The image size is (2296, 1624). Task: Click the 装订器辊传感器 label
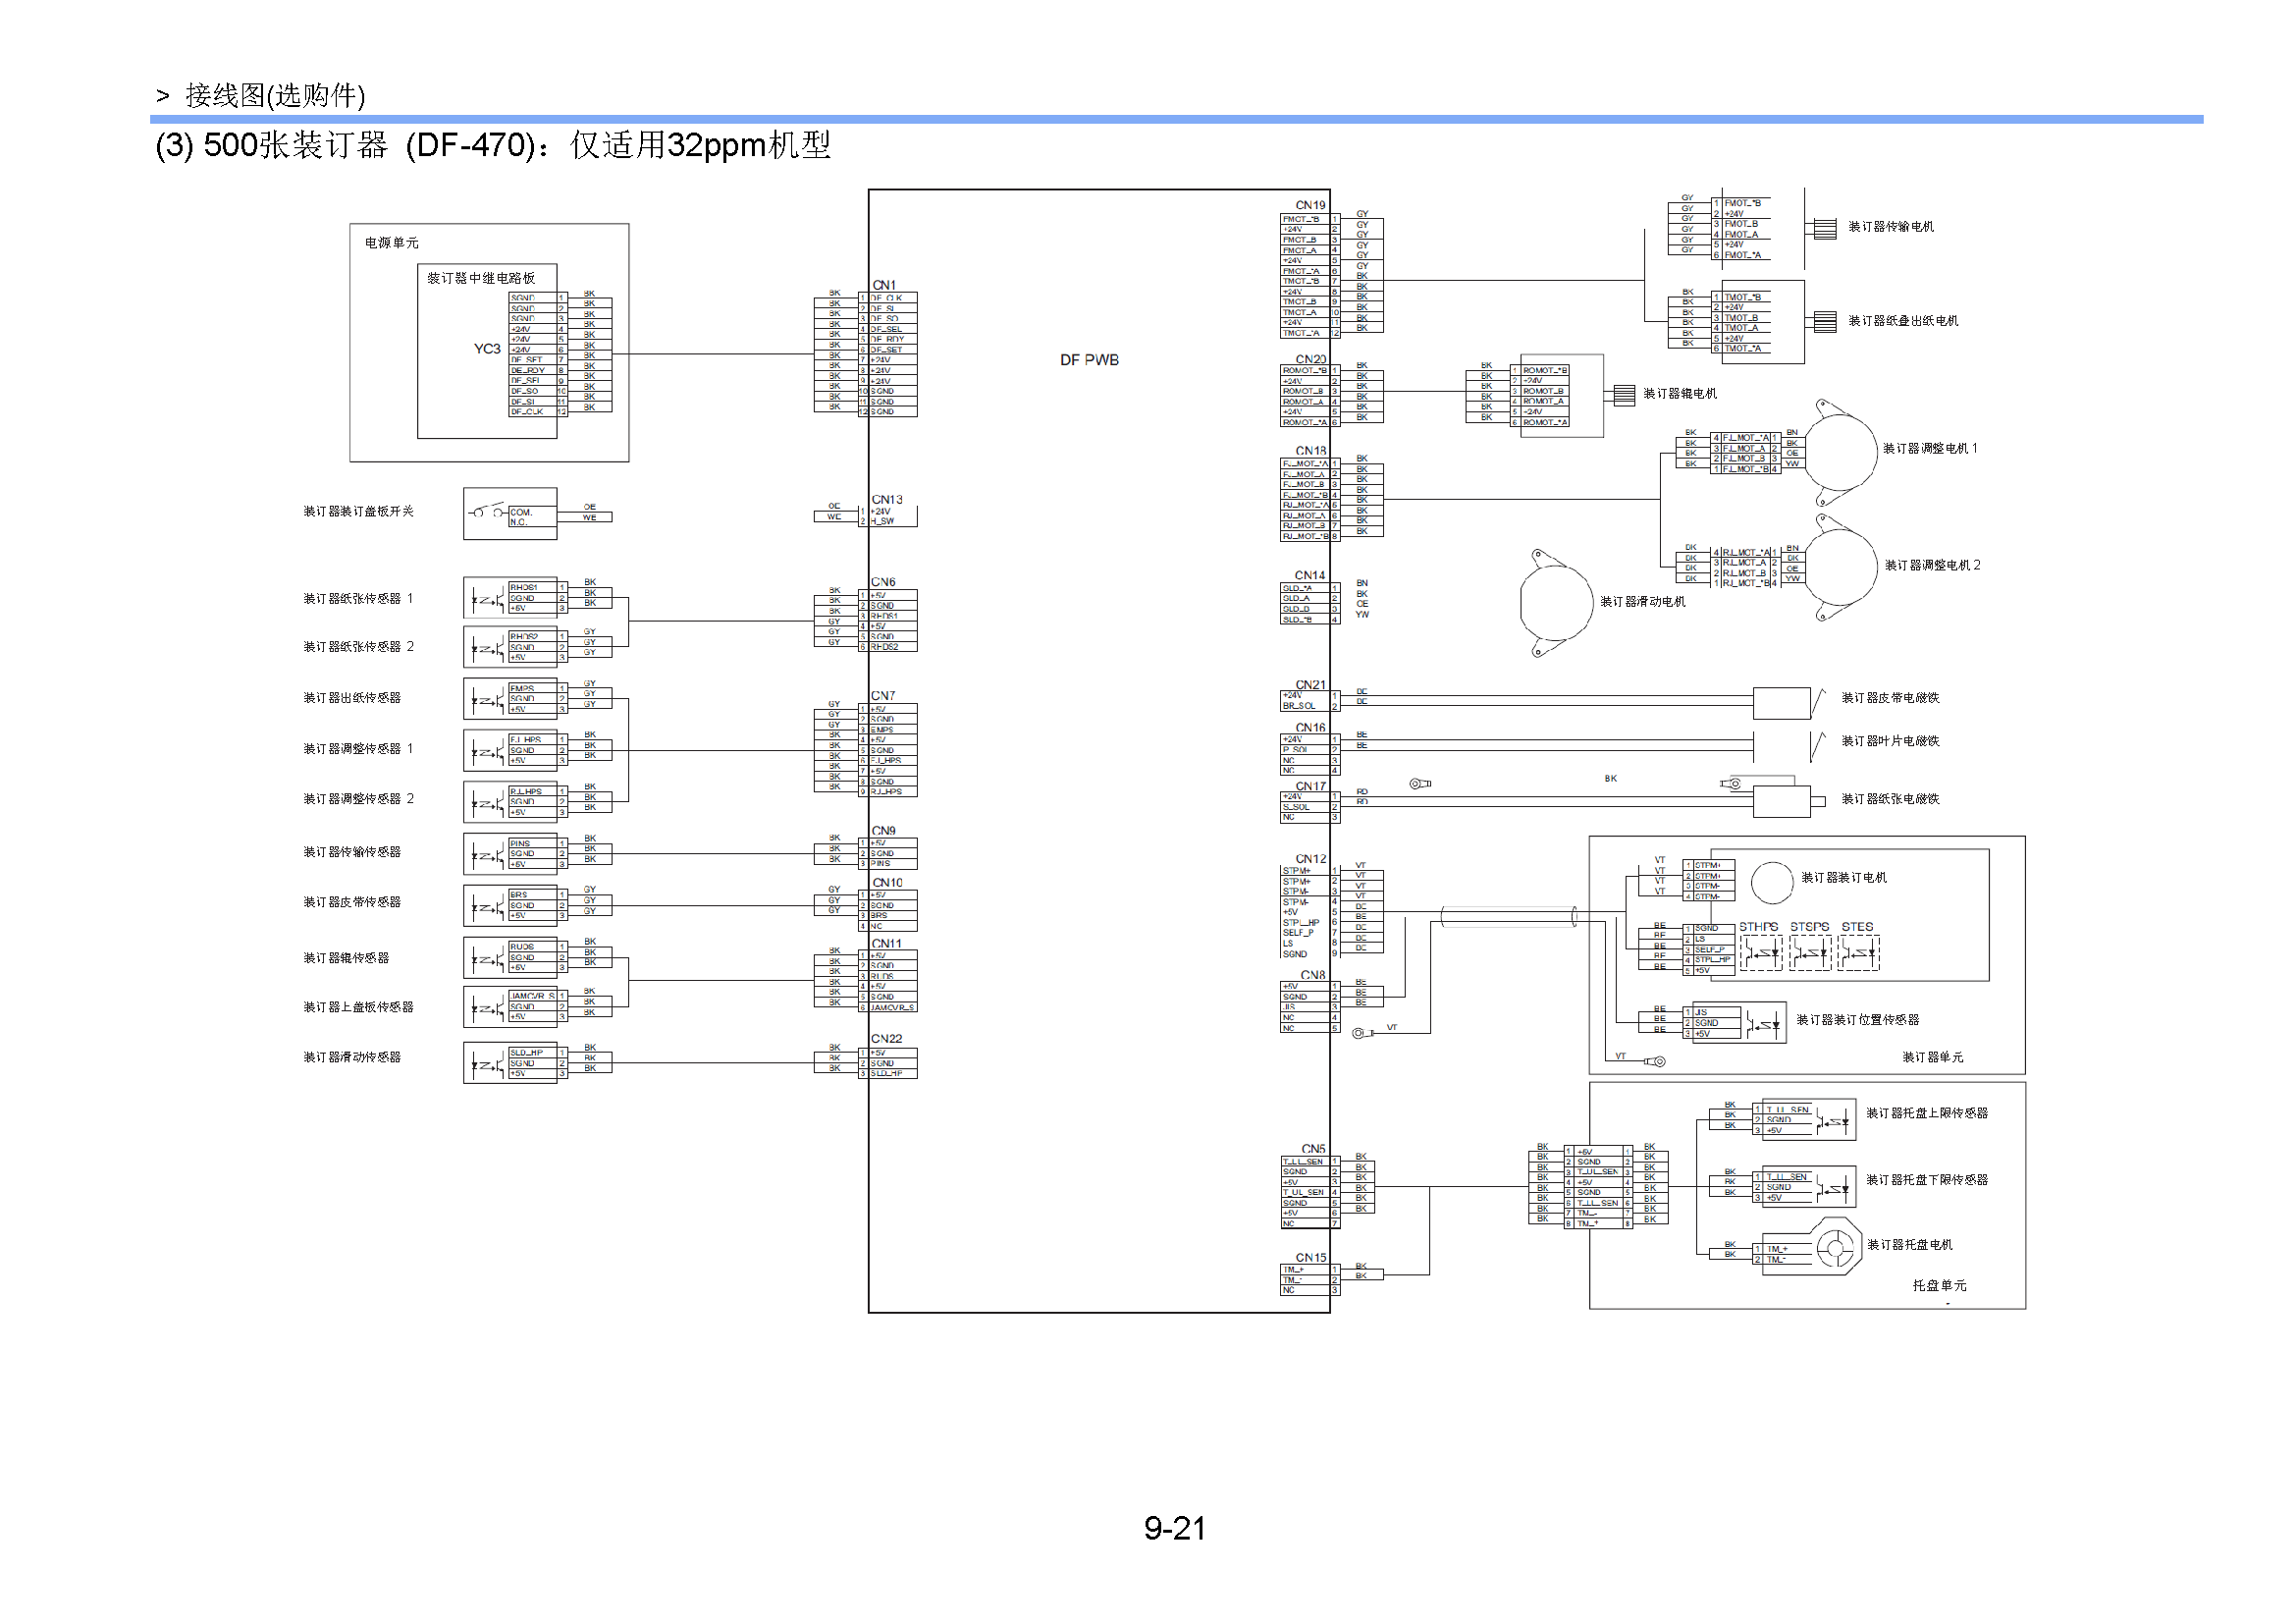(x=346, y=957)
